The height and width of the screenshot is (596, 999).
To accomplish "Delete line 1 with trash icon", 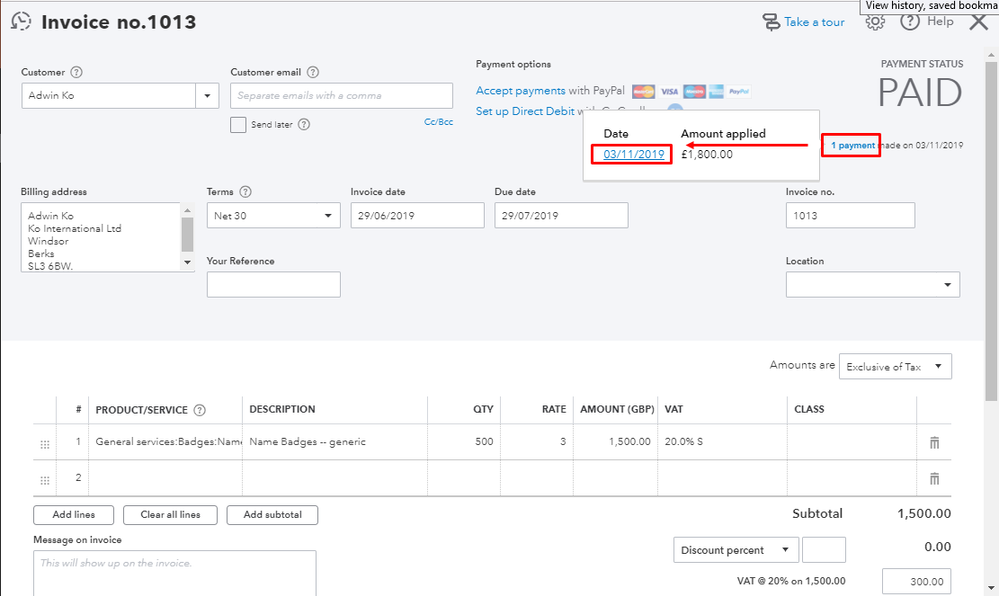I will coord(934,442).
